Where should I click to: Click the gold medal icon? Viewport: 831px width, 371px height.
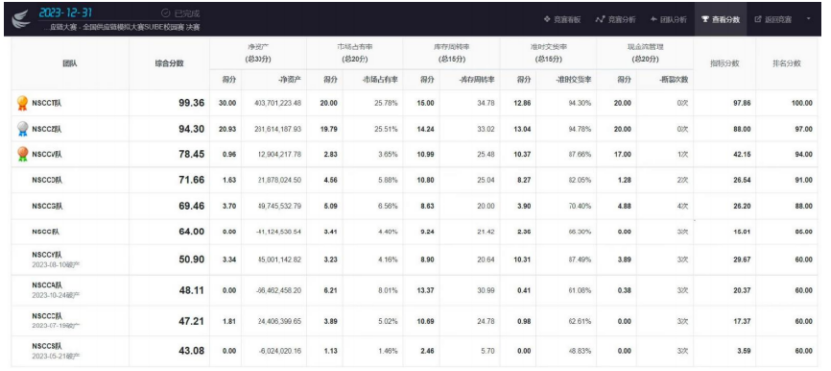22,103
